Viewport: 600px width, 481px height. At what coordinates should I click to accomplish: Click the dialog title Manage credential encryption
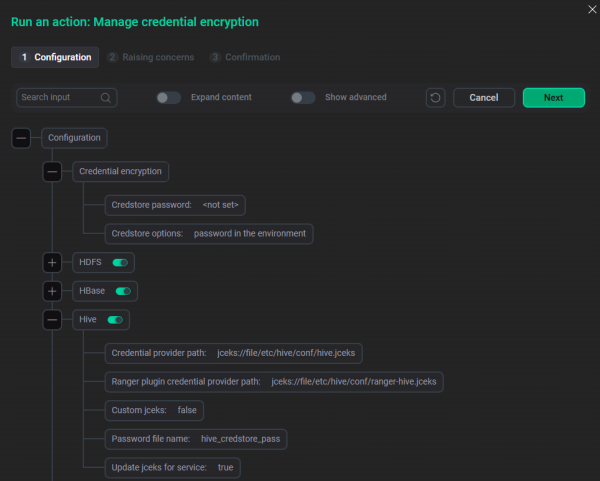pos(135,22)
